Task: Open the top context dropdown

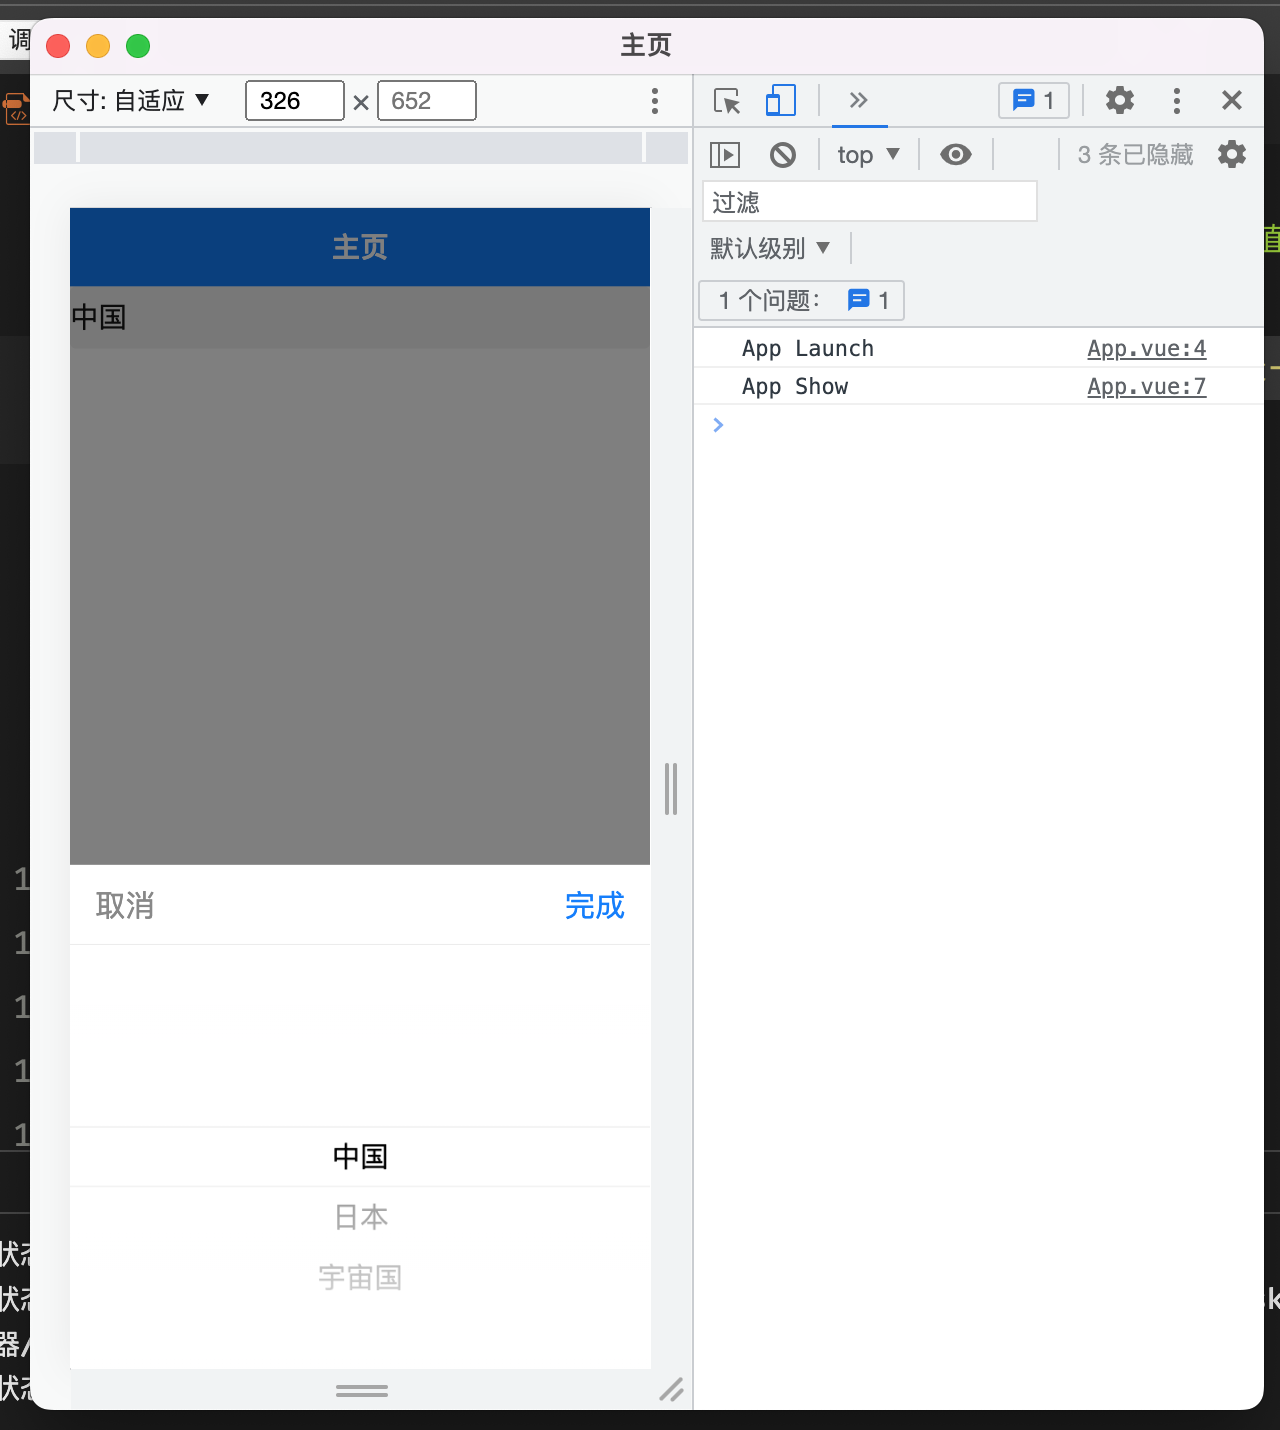Action: pos(868,155)
